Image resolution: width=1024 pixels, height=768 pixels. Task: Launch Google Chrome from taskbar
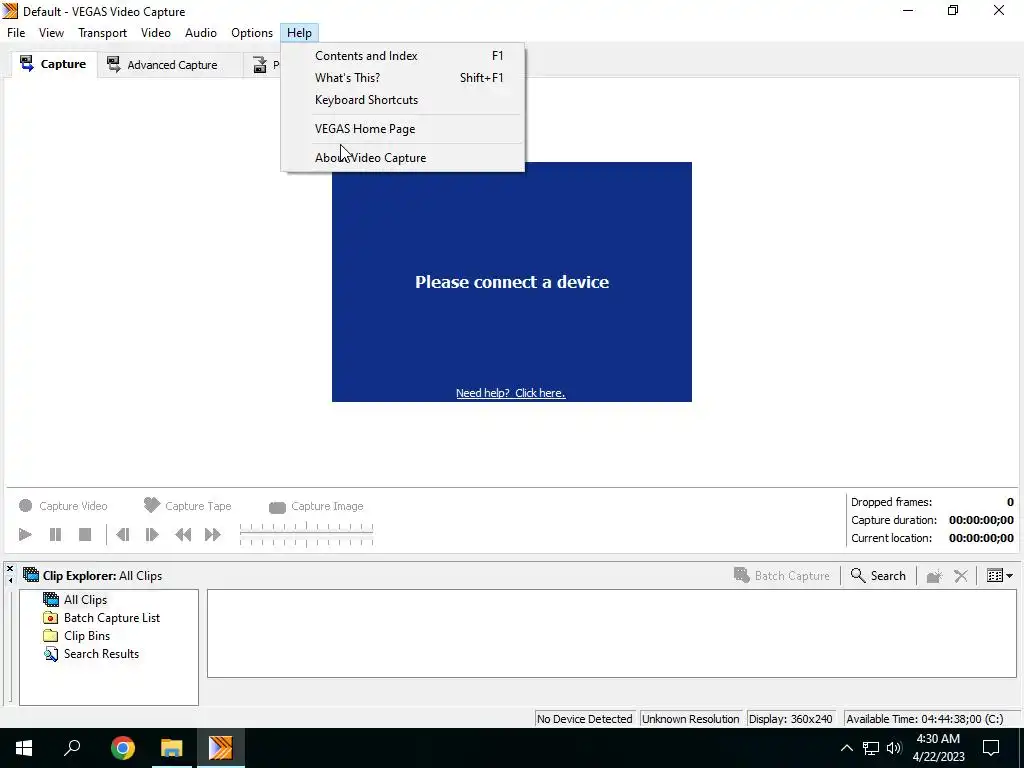[122, 748]
